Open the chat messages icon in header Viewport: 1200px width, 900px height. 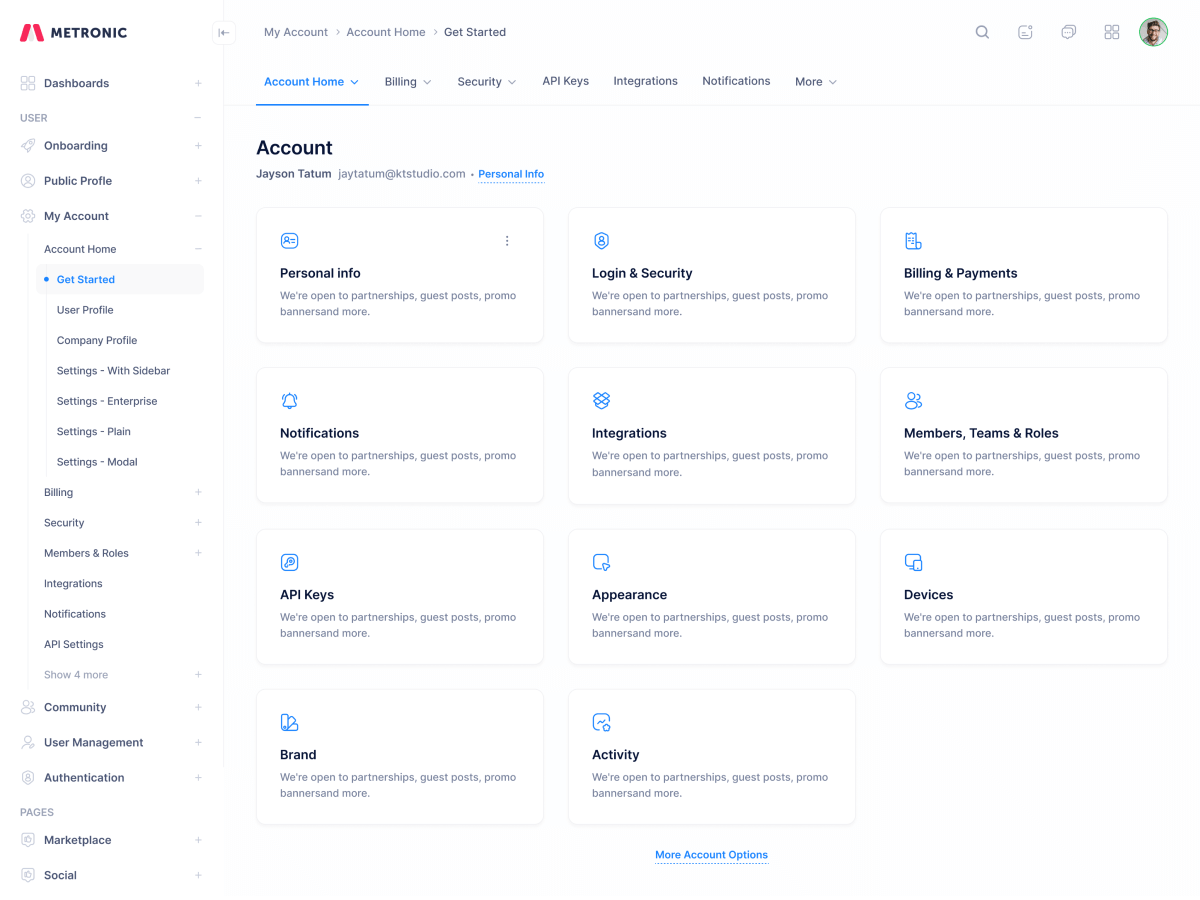[x=1068, y=32]
